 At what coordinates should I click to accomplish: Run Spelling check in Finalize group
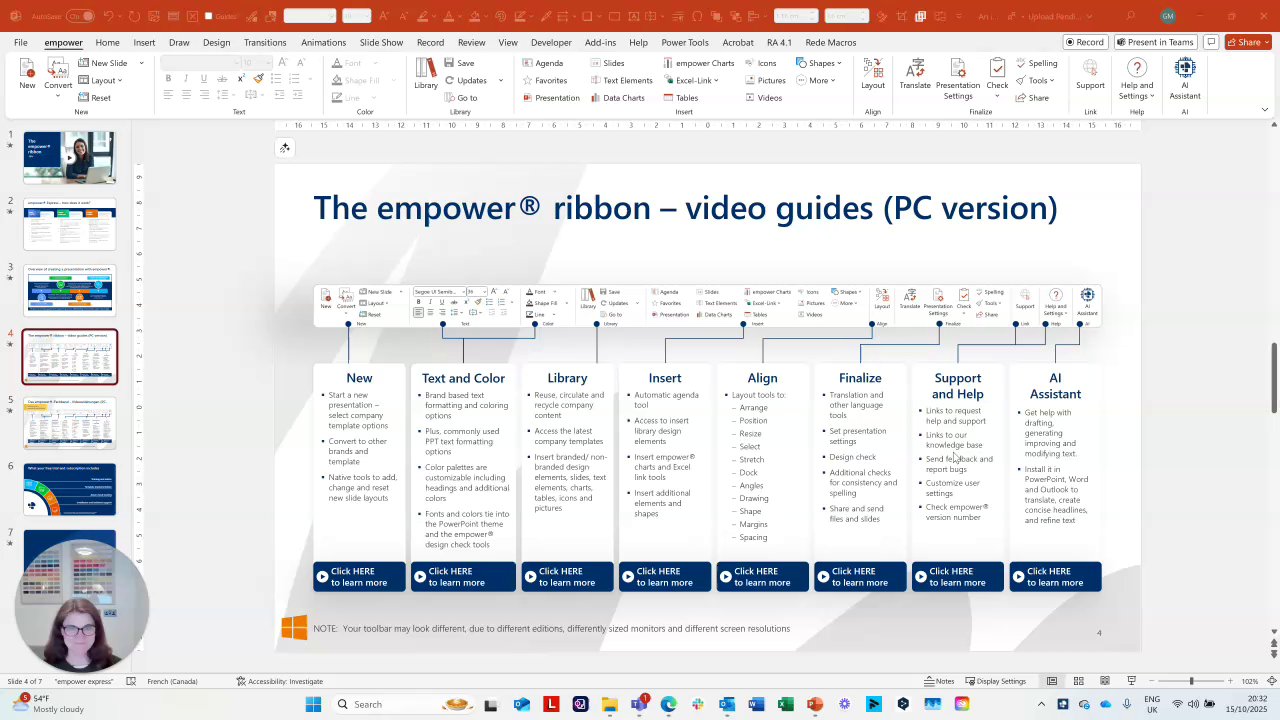point(1036,63)
